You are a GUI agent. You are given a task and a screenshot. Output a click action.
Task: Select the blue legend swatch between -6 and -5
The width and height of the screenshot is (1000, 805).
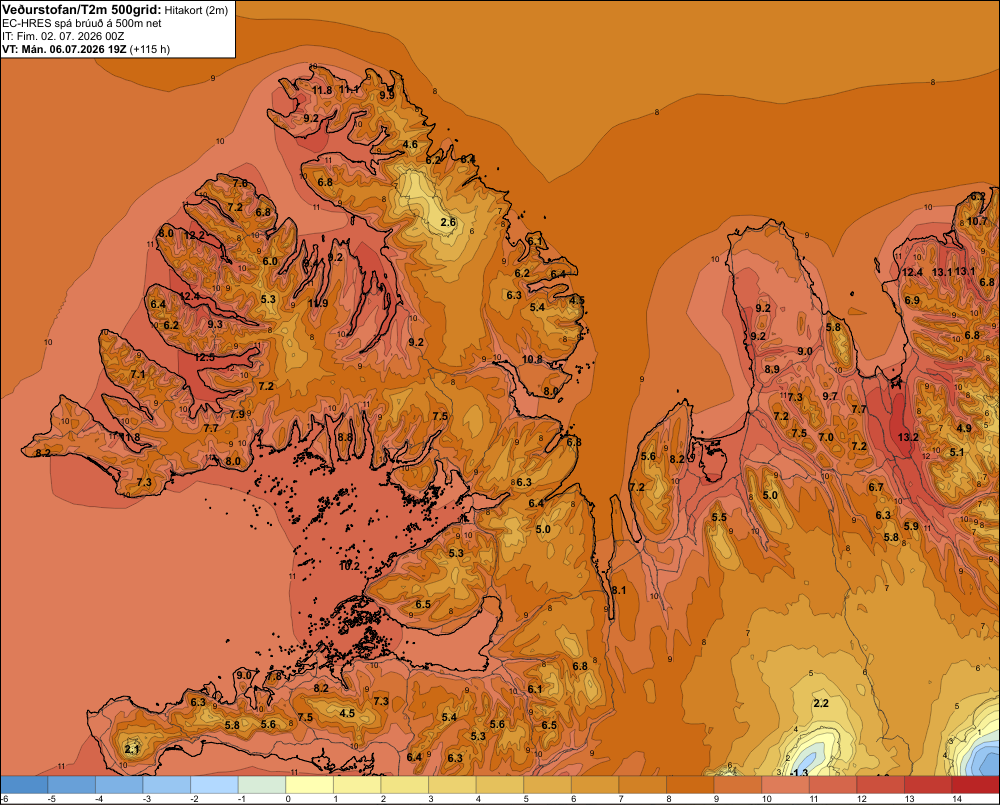(24, 784)
